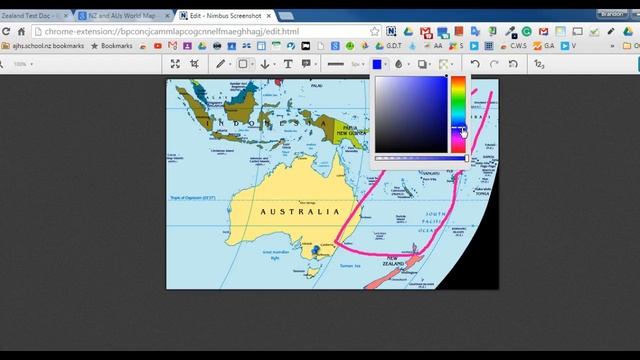Click the line thickness preview bar
This screenshot has height=360, width=640.
[336, 64]
